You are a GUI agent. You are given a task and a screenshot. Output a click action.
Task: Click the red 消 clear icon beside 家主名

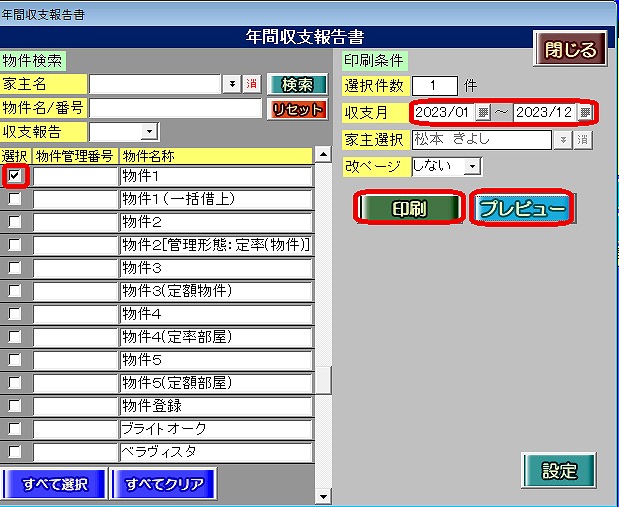pos(251,84)
